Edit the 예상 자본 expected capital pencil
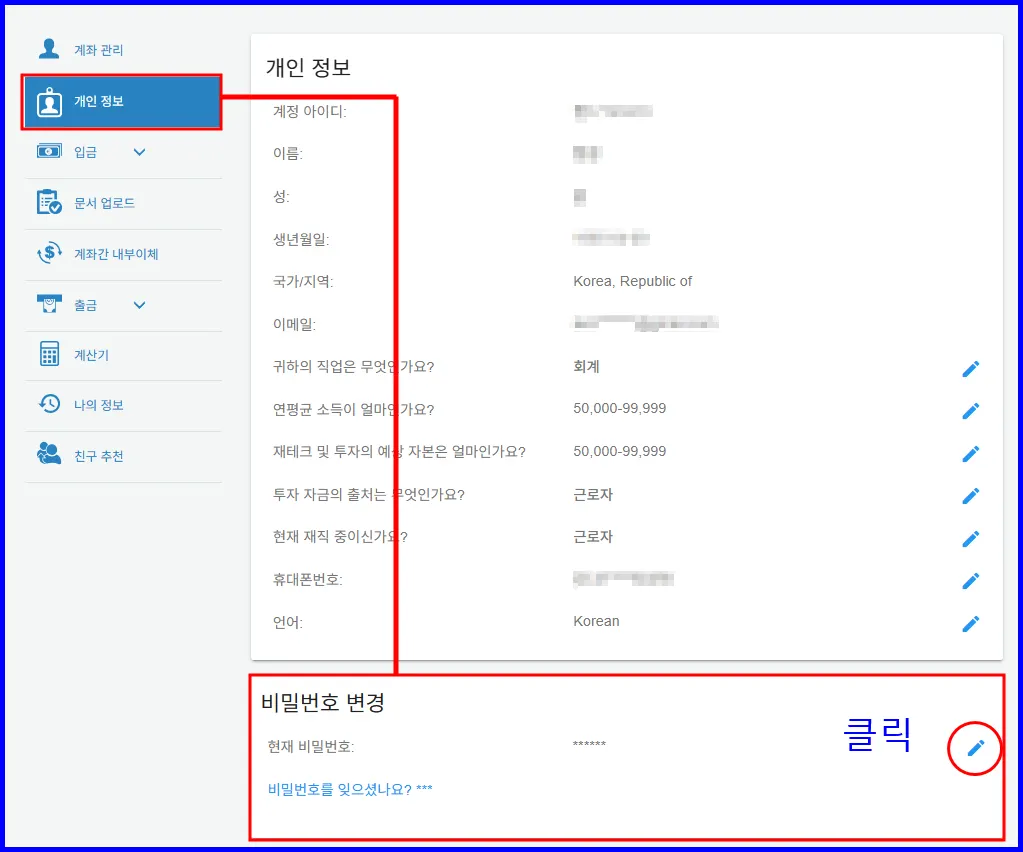 (x=970, y=454)
